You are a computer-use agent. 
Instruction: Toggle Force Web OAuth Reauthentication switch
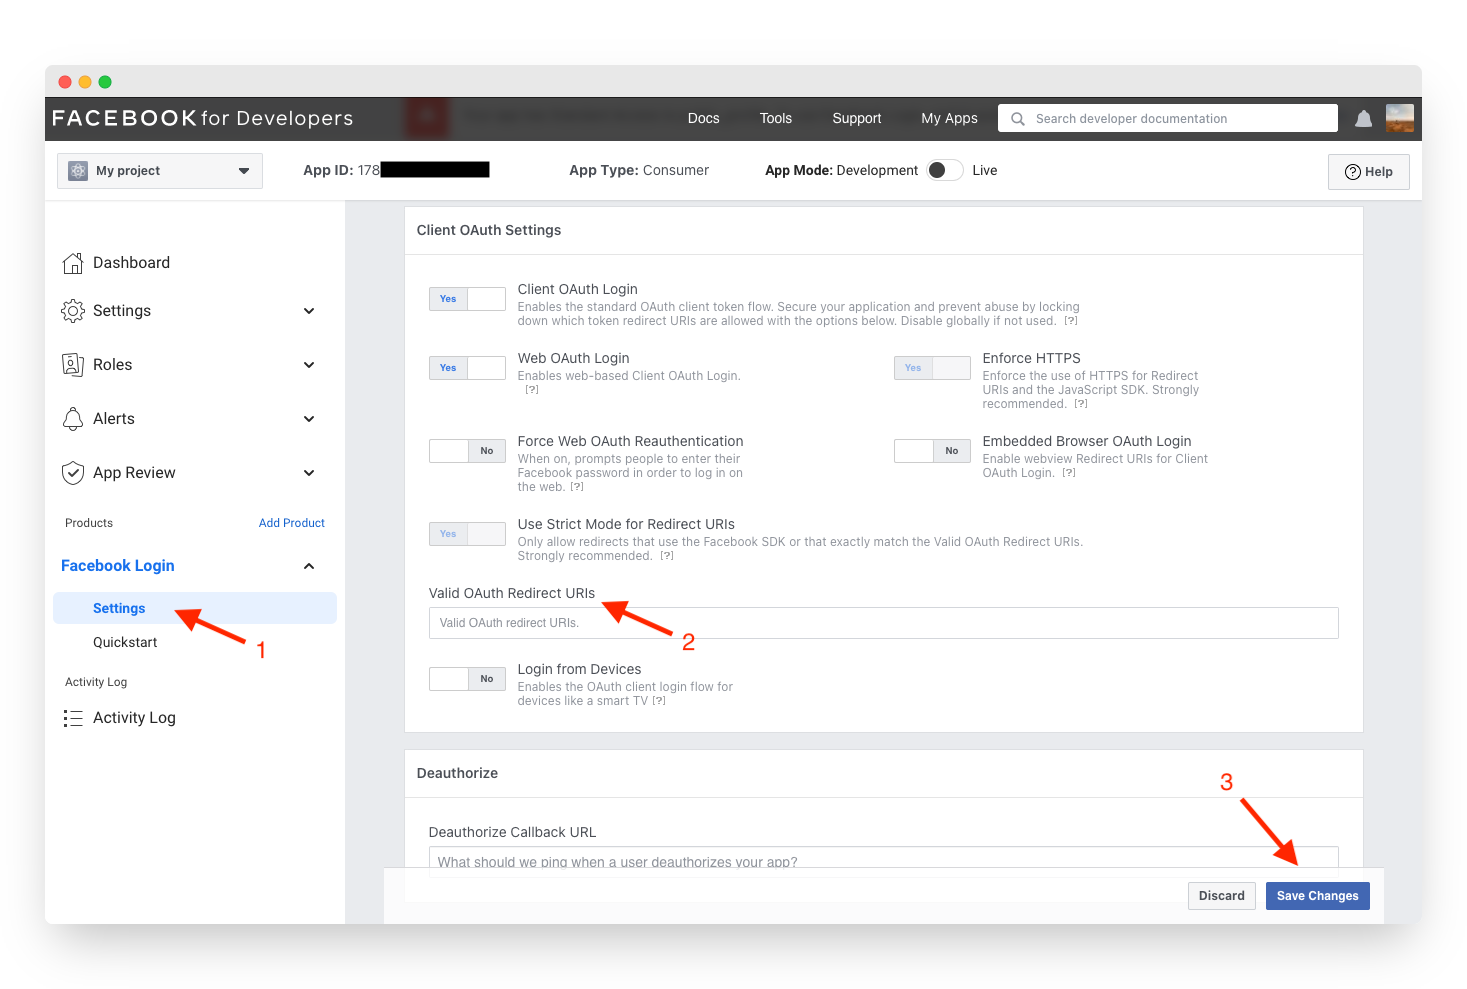click(467, 451)
